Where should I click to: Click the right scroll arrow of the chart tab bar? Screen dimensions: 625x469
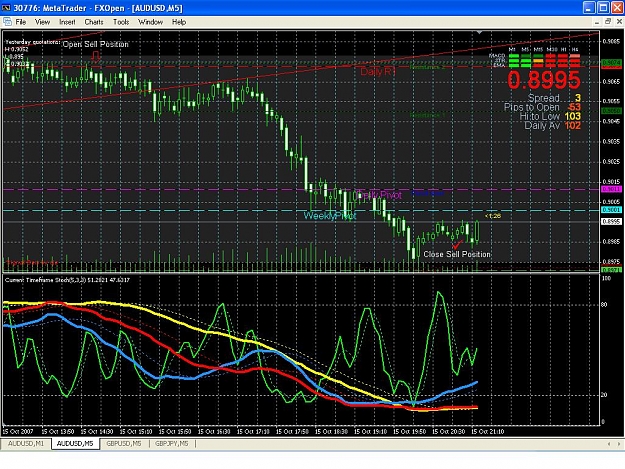pos(620,443)
